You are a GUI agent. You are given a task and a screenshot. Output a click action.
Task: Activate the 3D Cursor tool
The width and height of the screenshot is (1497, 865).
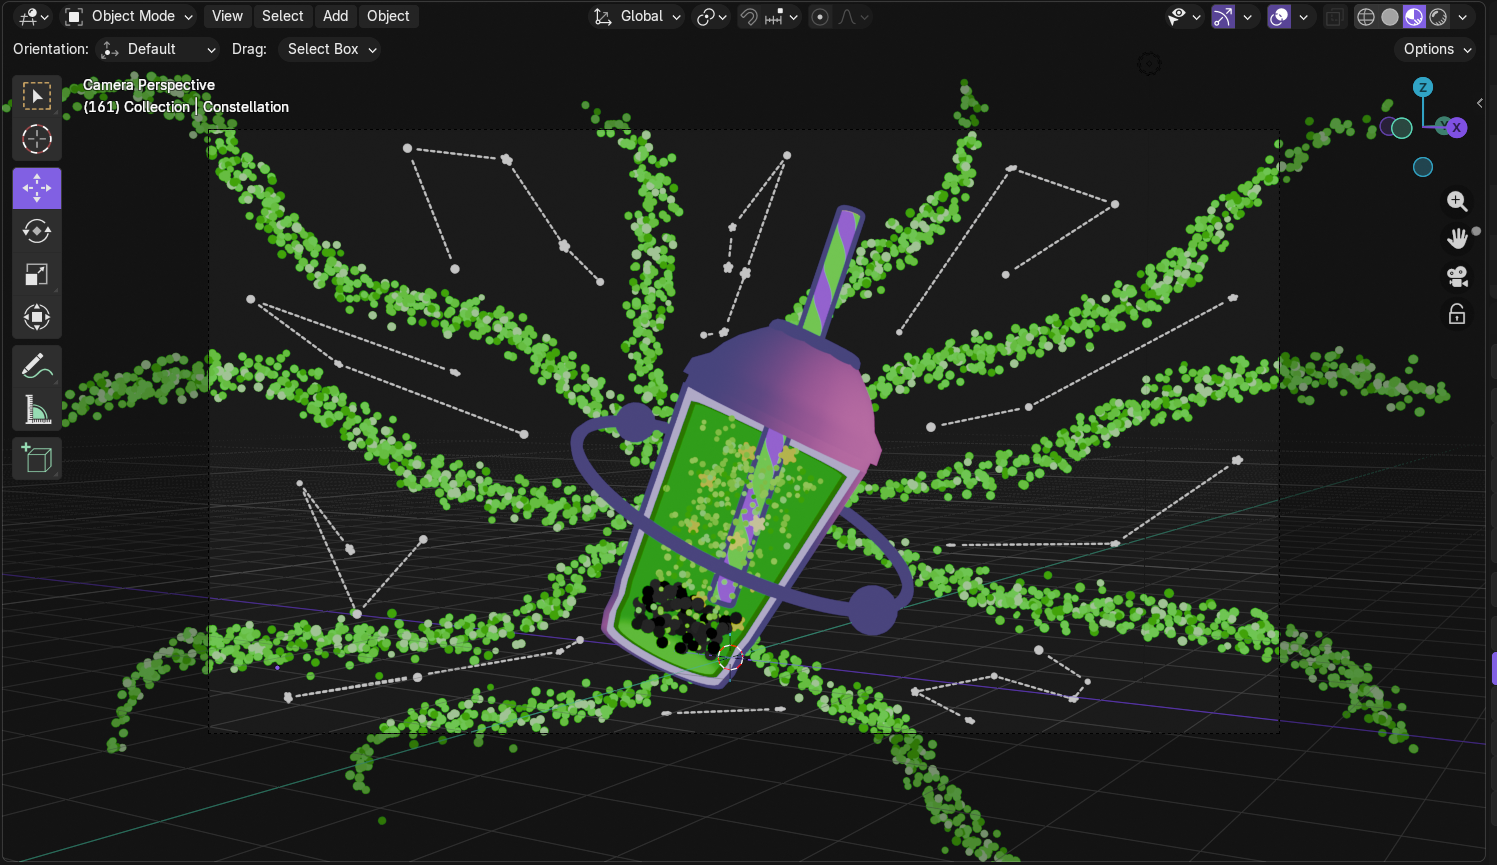point(37,139)
